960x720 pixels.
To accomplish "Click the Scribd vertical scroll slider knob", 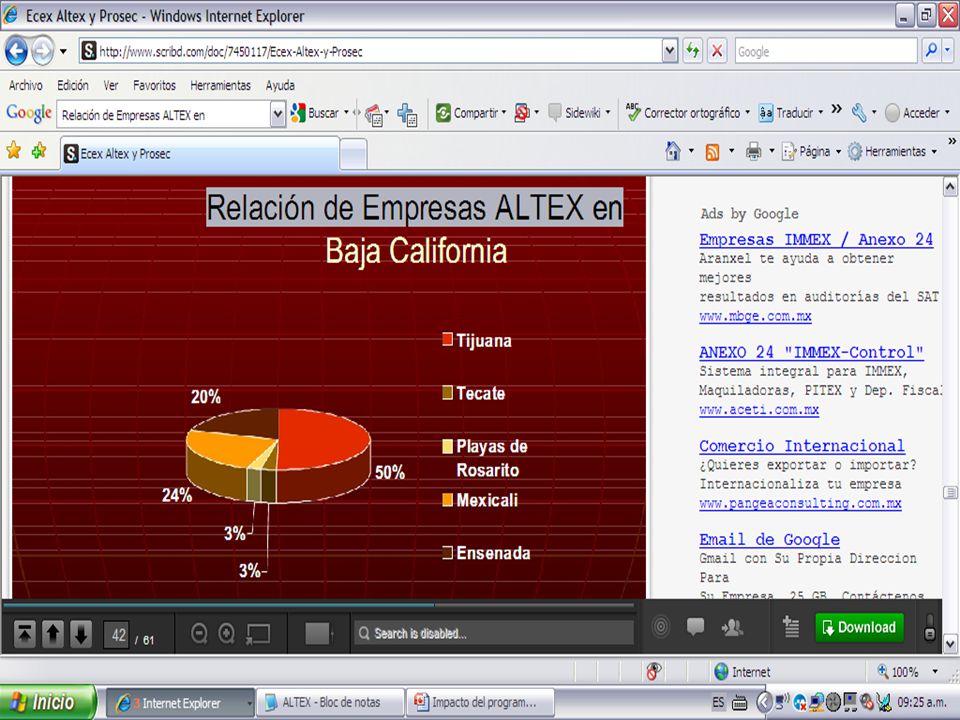I will [x=929, y=632].
